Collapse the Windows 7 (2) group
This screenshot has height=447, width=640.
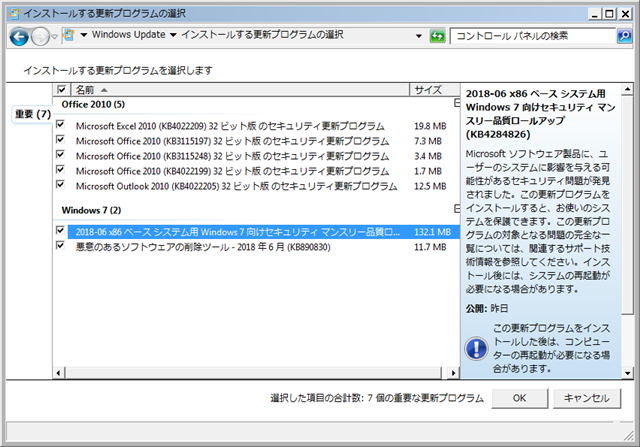pyautogui.click(x=457, y=209)
